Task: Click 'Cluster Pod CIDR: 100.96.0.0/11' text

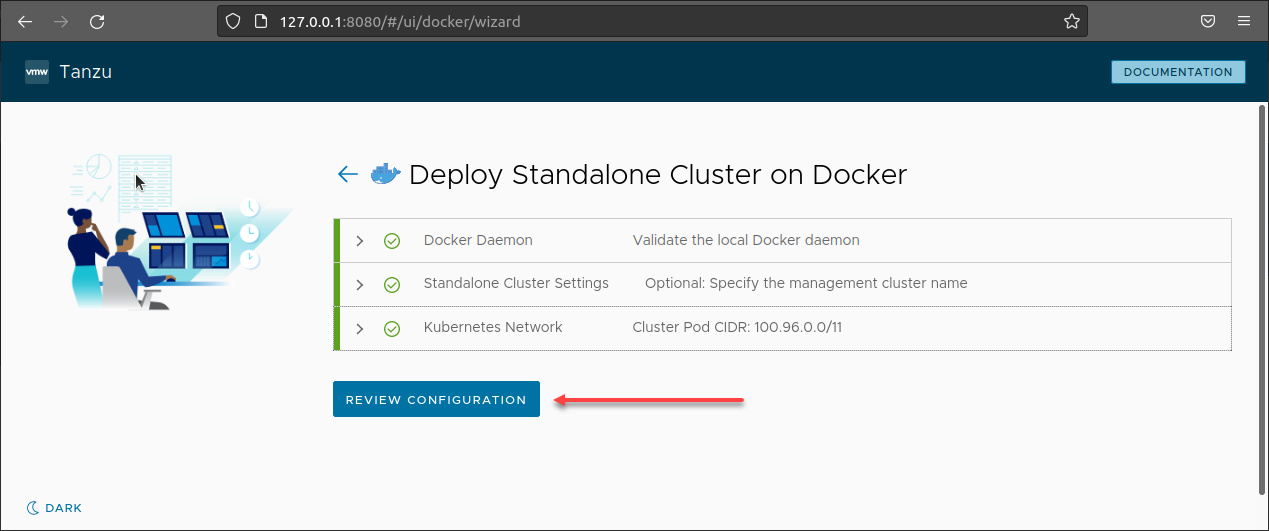Action: (737, 327)
